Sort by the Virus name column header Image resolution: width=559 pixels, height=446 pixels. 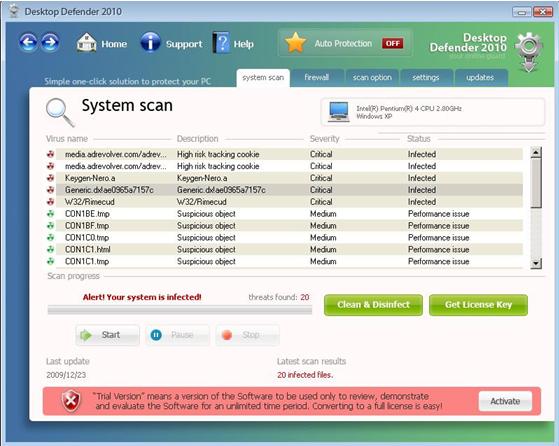pos(67,139)
